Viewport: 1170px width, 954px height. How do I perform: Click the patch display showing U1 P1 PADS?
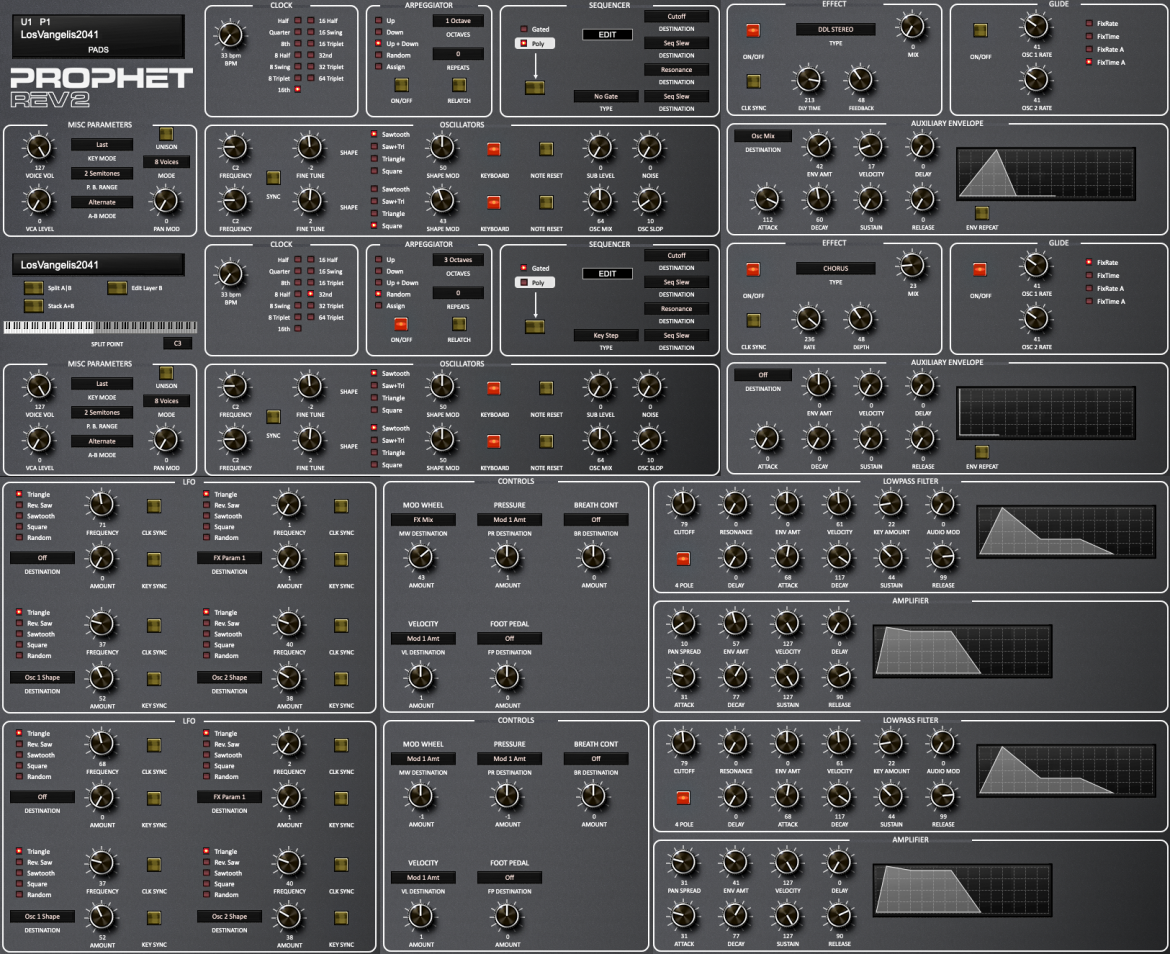click(98, 35)
